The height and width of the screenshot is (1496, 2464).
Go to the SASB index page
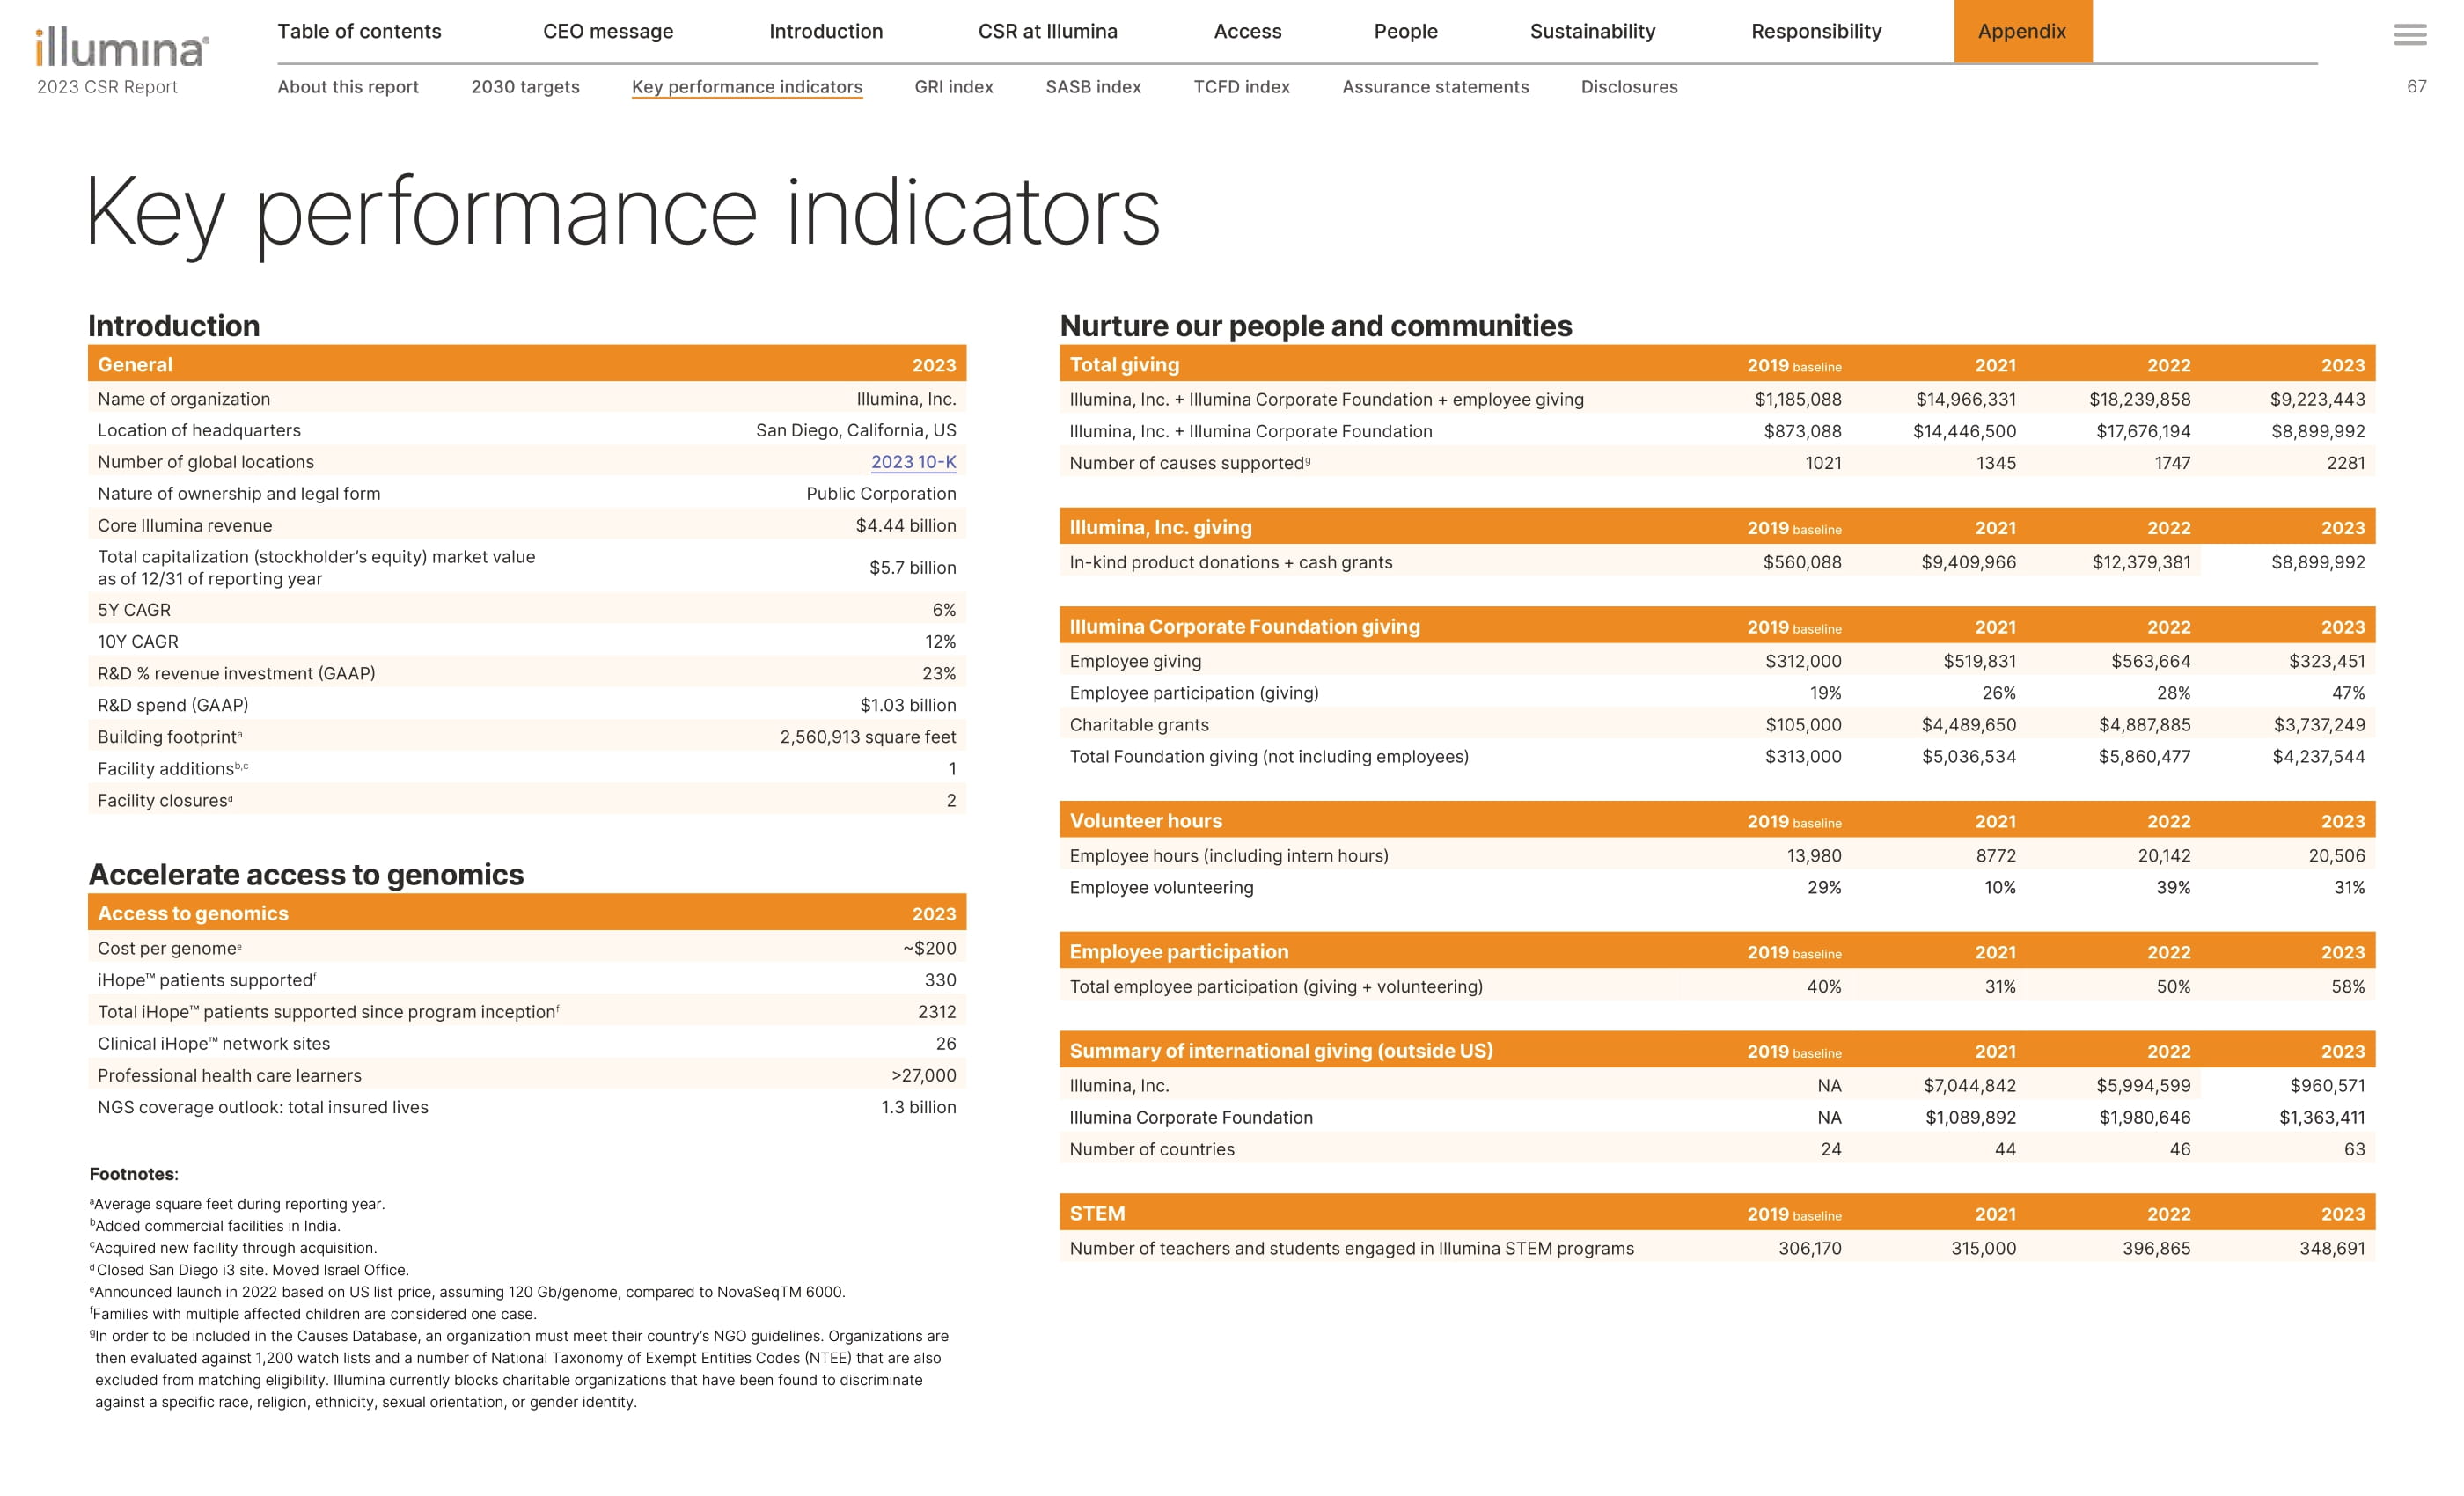tap(1093, 87)
